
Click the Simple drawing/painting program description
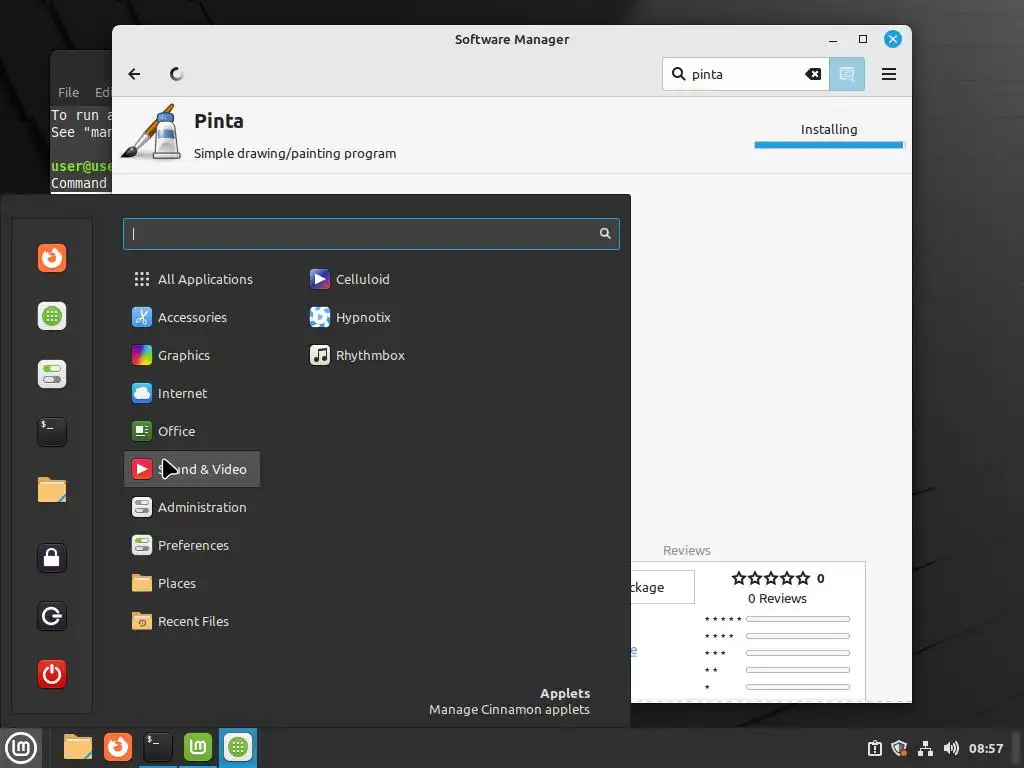[295, 153]
